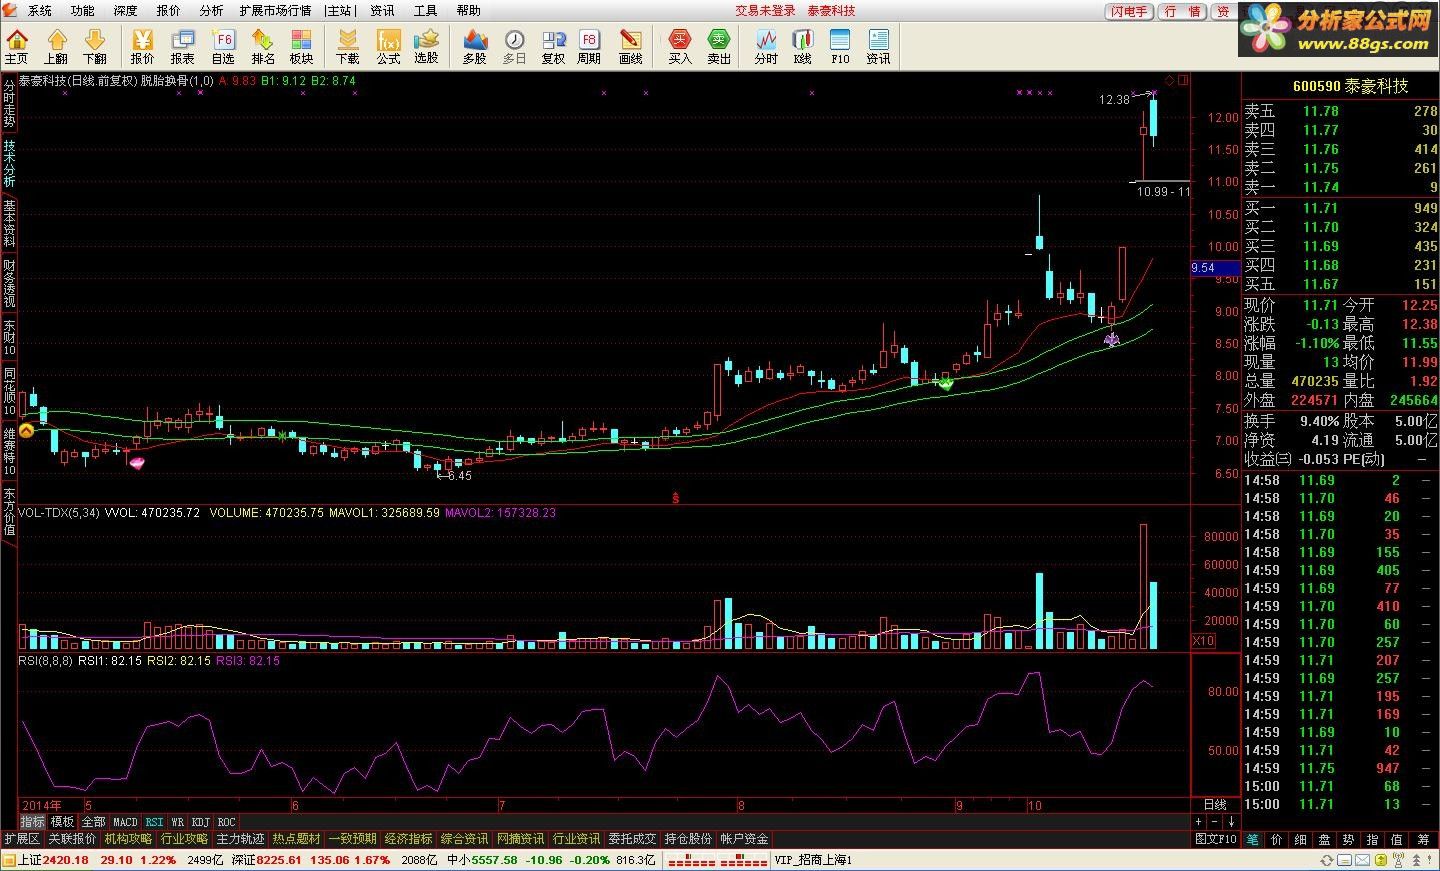Select the 基本资料 side tab
Image resolution: width=1440 pixels, height=871 pixels.
coord(9,223)
